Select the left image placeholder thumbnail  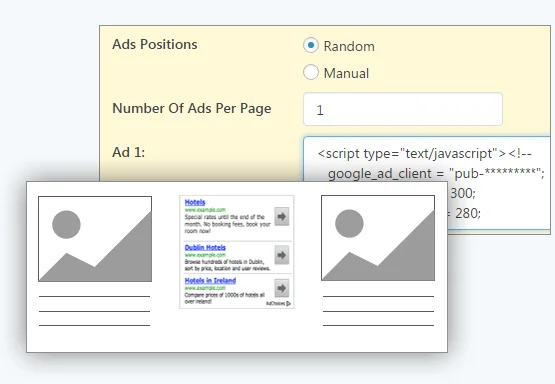click(95, 239)
